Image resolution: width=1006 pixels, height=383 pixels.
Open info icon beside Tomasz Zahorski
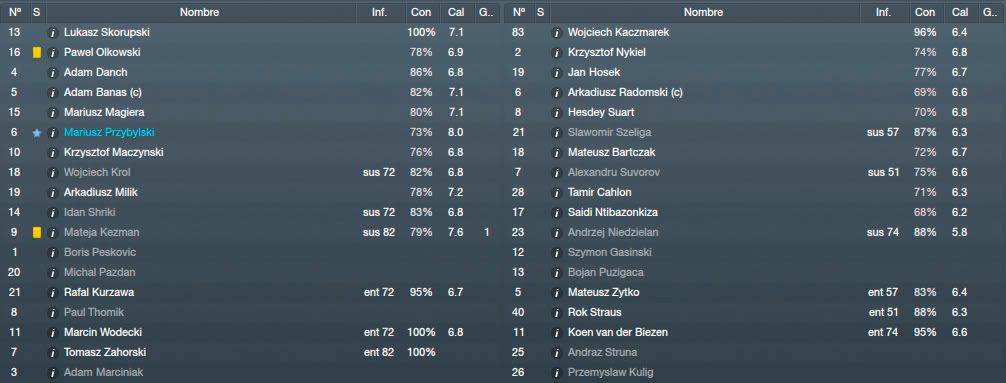pyautogui.click(x=53, y=352)
